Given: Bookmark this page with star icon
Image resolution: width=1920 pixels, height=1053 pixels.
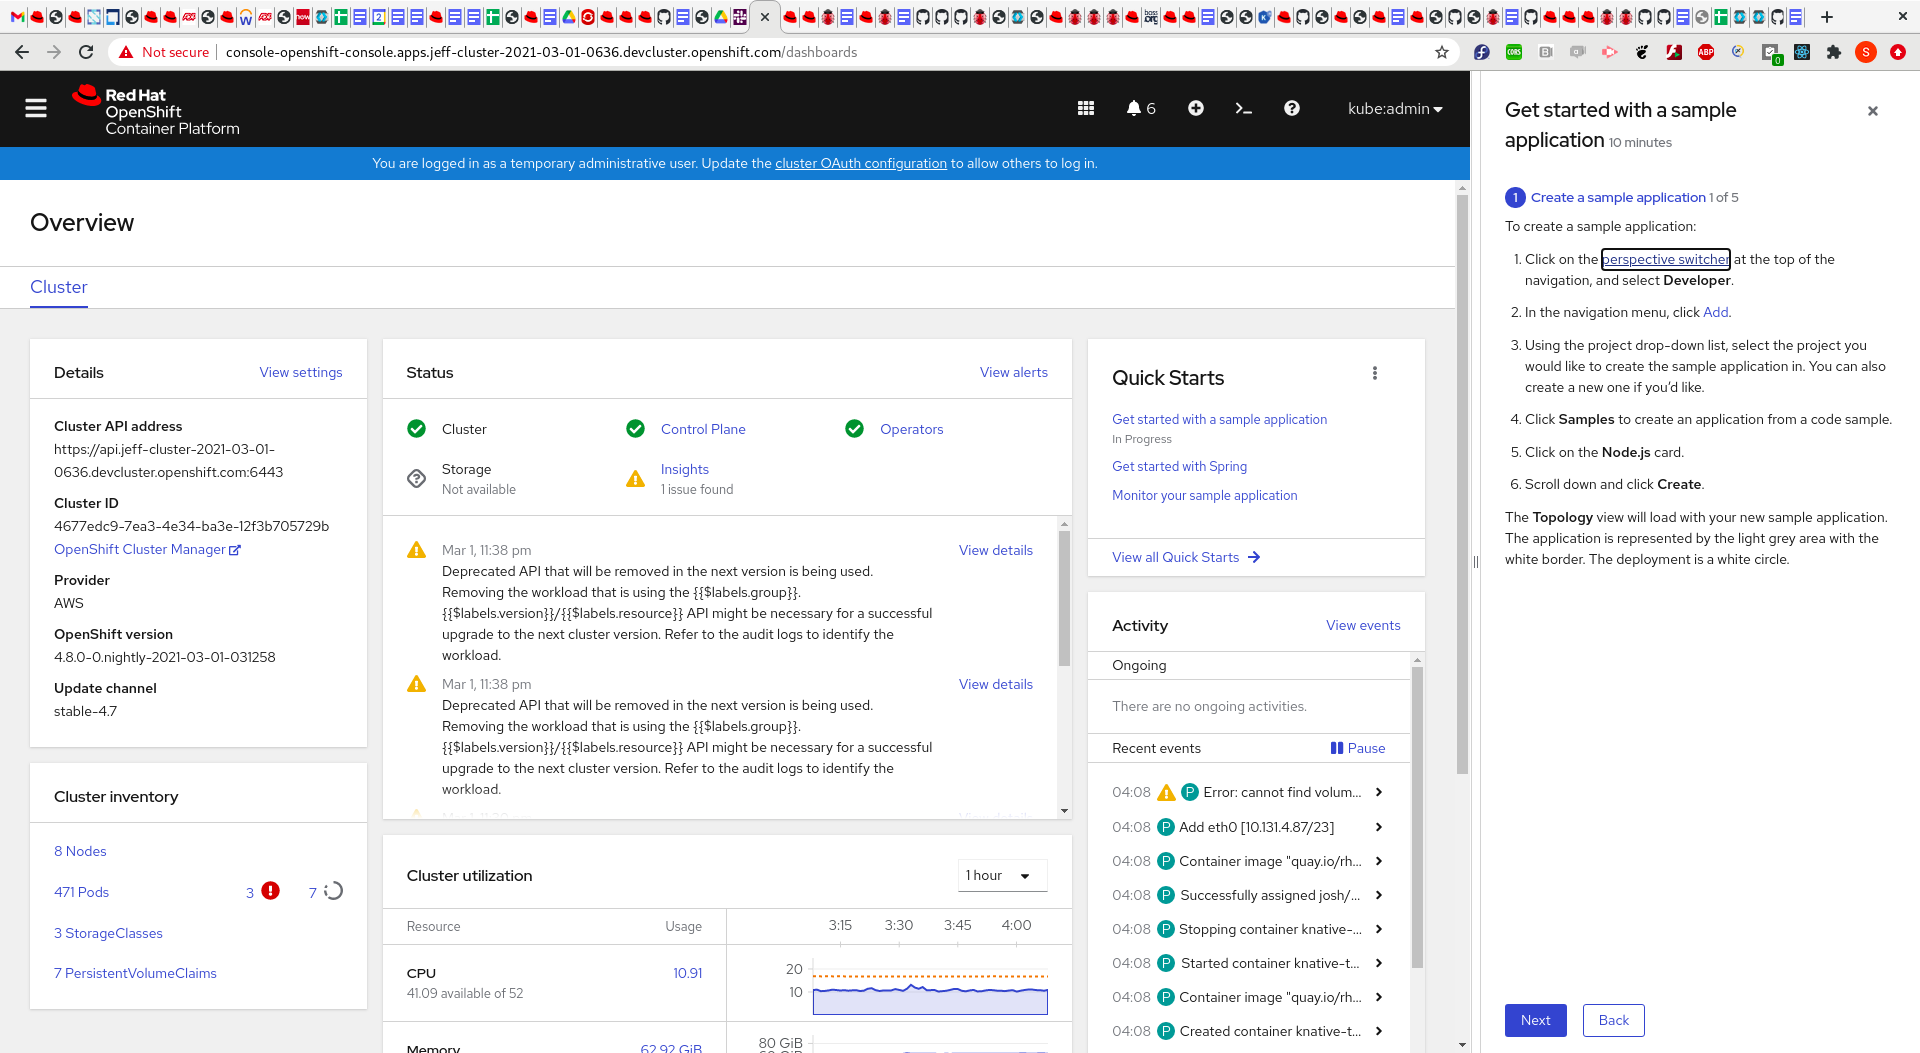Looking at the screenshot, I should pos(1442,53).
